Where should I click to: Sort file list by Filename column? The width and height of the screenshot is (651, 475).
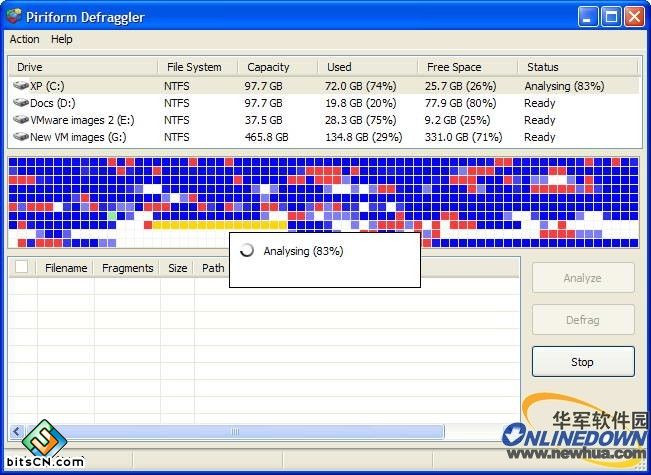[x=65, y=268]
